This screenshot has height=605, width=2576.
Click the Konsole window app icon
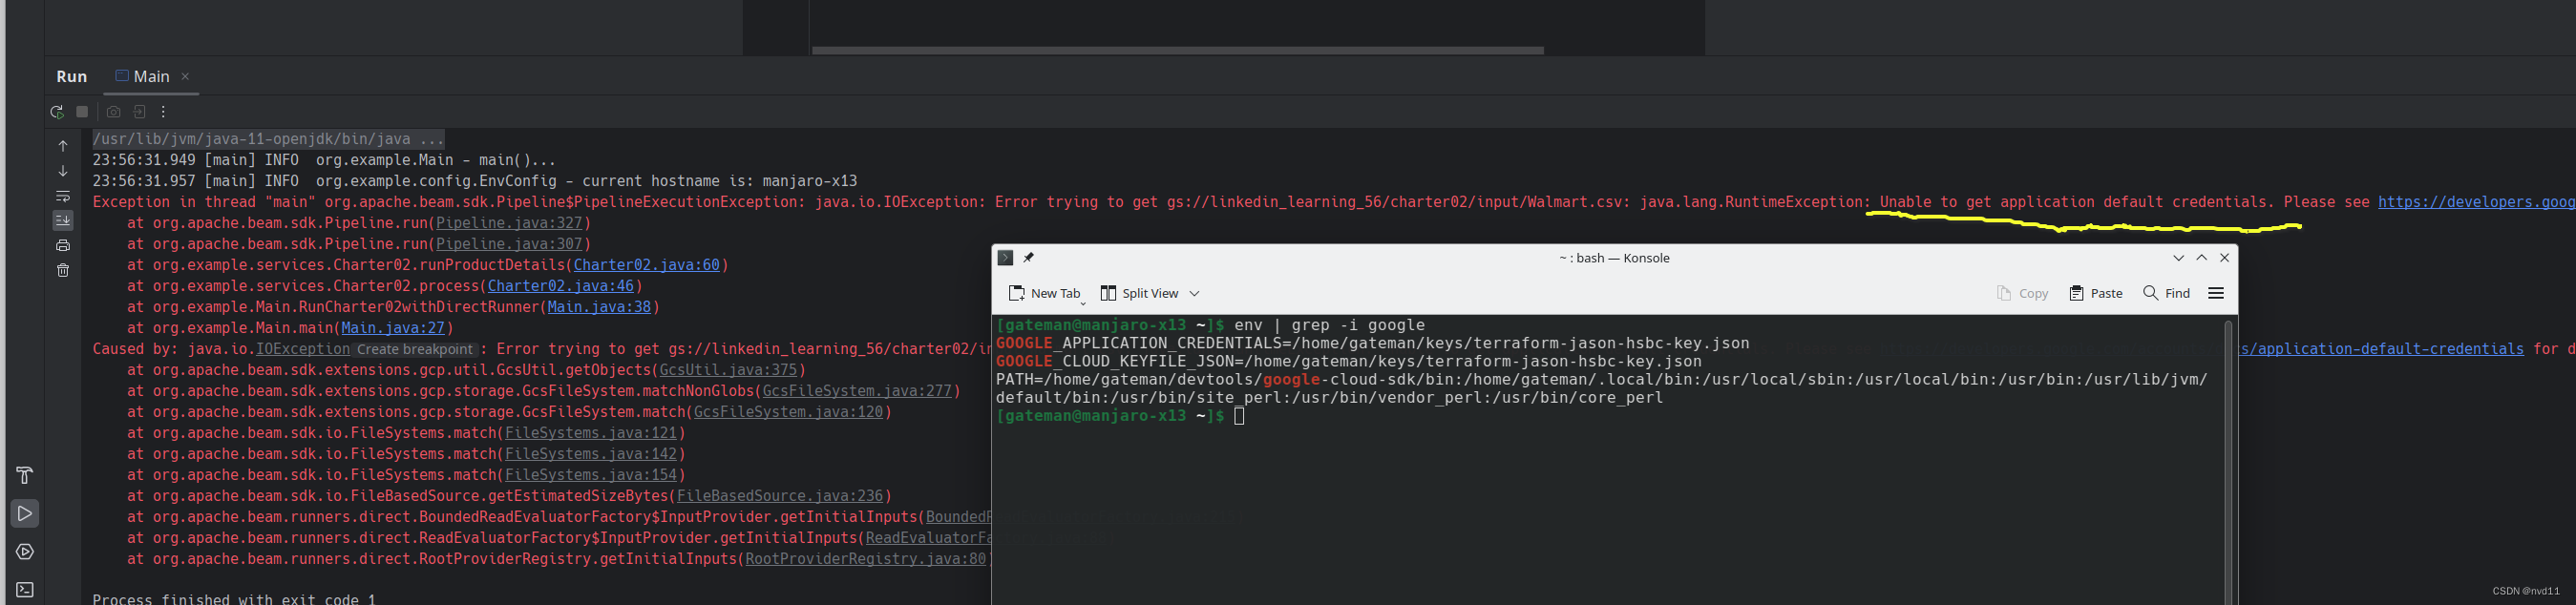[x=1006, y=258]
